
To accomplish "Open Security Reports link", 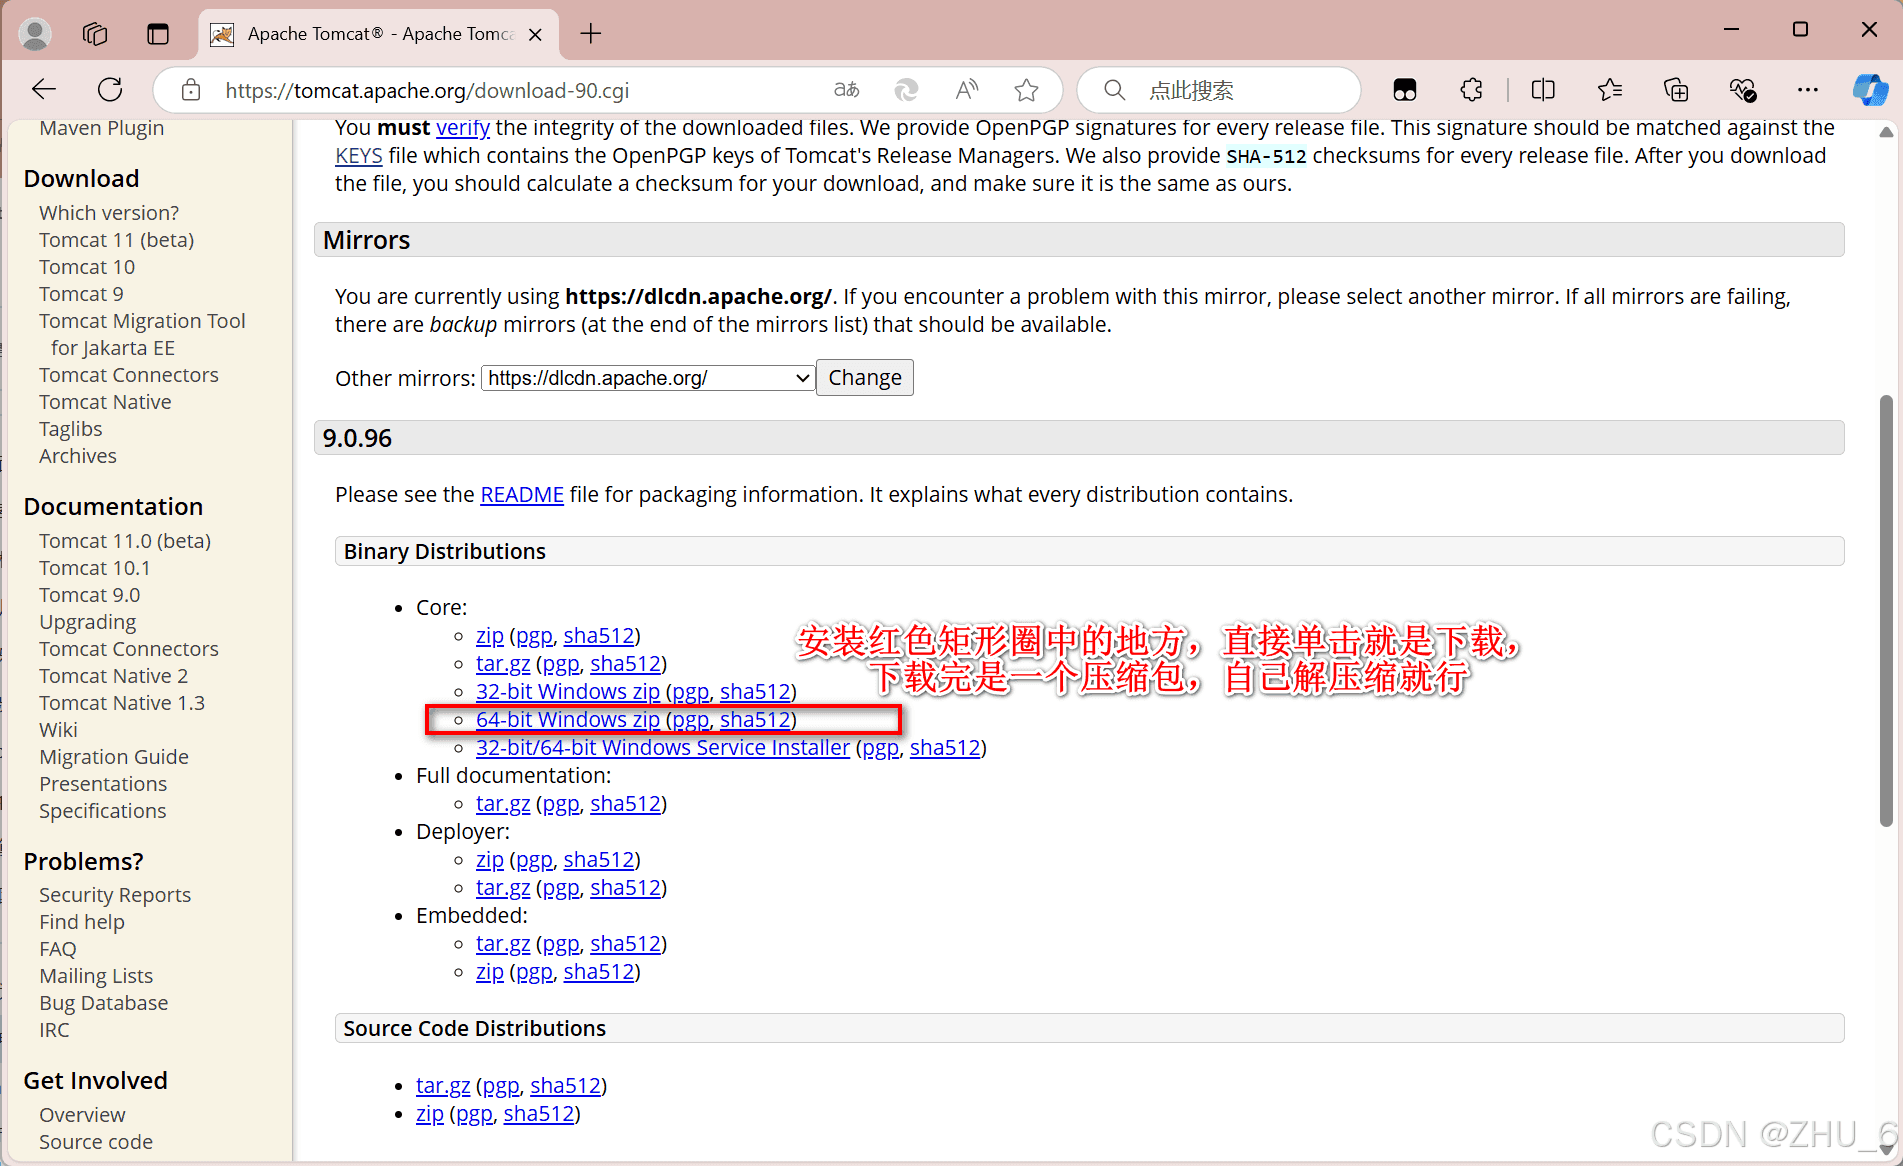I will (115, 895).
